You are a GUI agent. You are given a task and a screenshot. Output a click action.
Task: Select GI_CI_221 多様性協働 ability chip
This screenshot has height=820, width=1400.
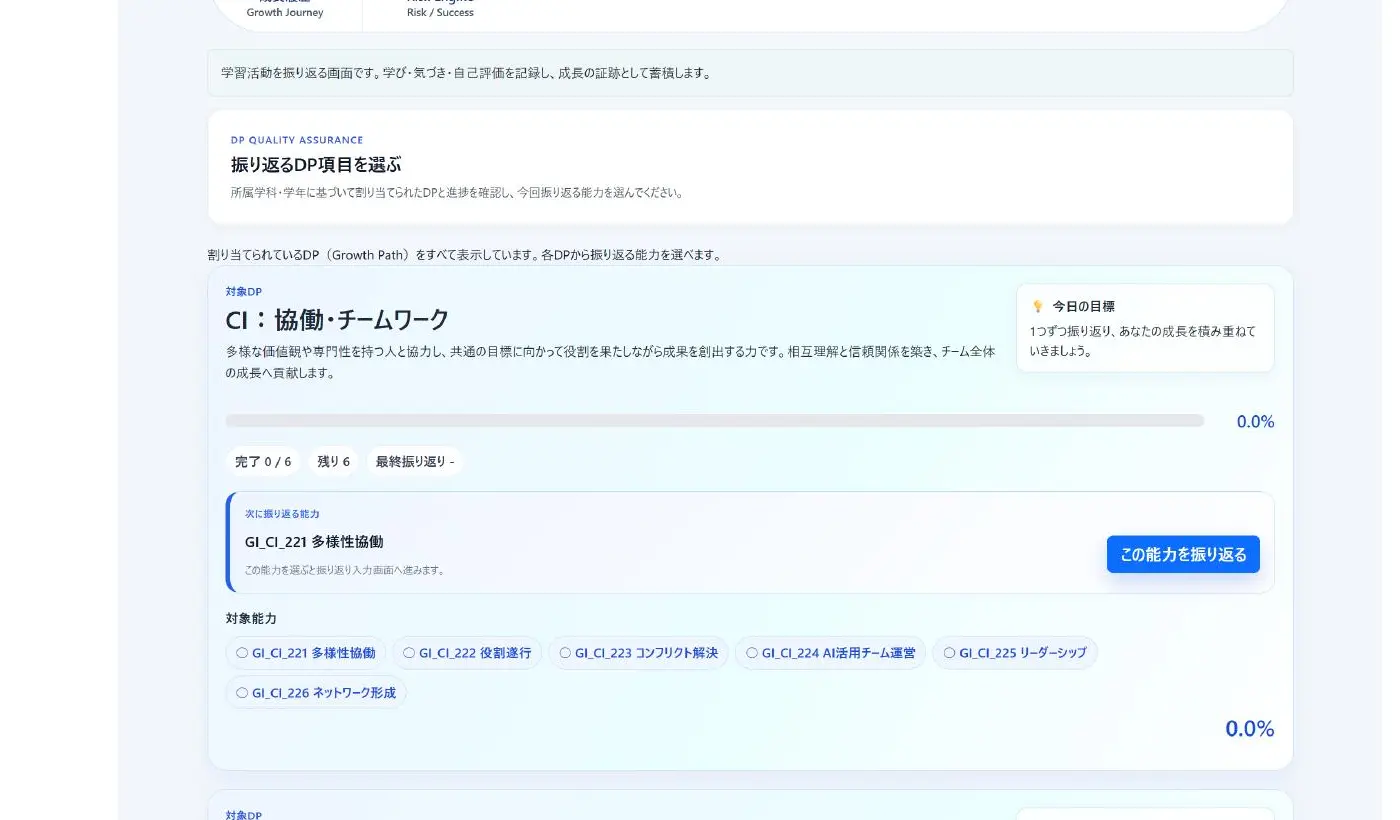306,653
